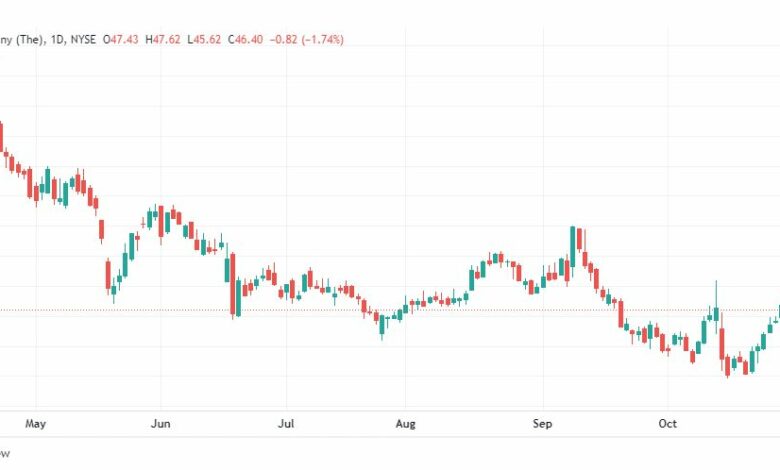Screen dimensions: 780x470
Task: Select the lowest red candle in mid-October
Action: pos(727,366)
